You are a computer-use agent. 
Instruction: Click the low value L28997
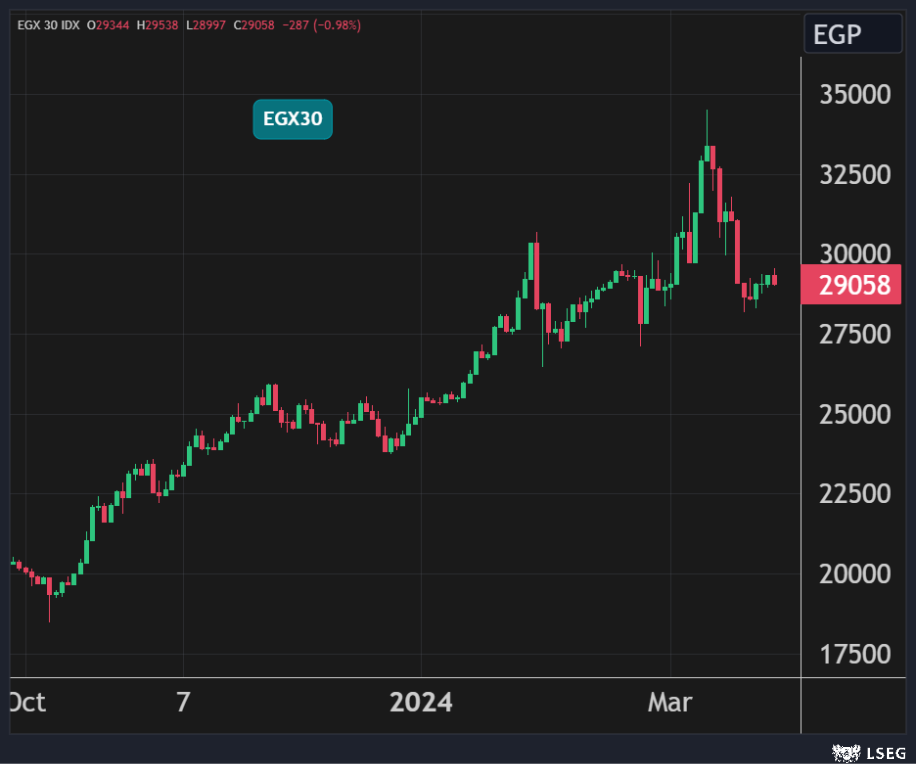[207, 23]
